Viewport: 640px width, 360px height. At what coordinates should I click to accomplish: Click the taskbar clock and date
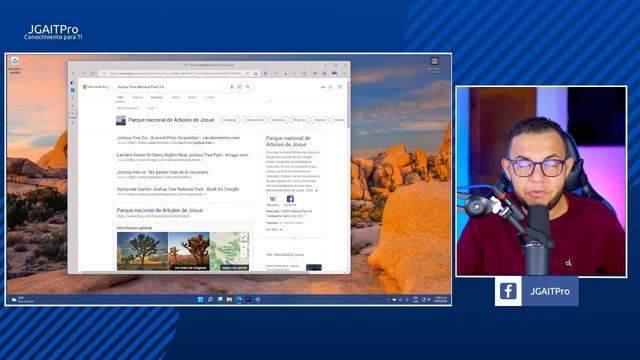coord(440,300)
